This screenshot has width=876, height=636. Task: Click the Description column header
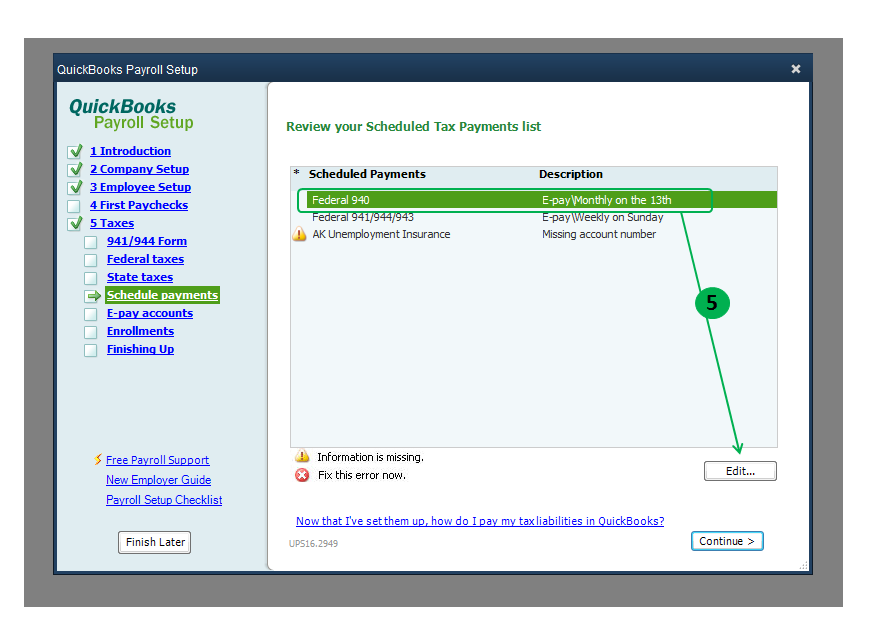tap(570, 174)
